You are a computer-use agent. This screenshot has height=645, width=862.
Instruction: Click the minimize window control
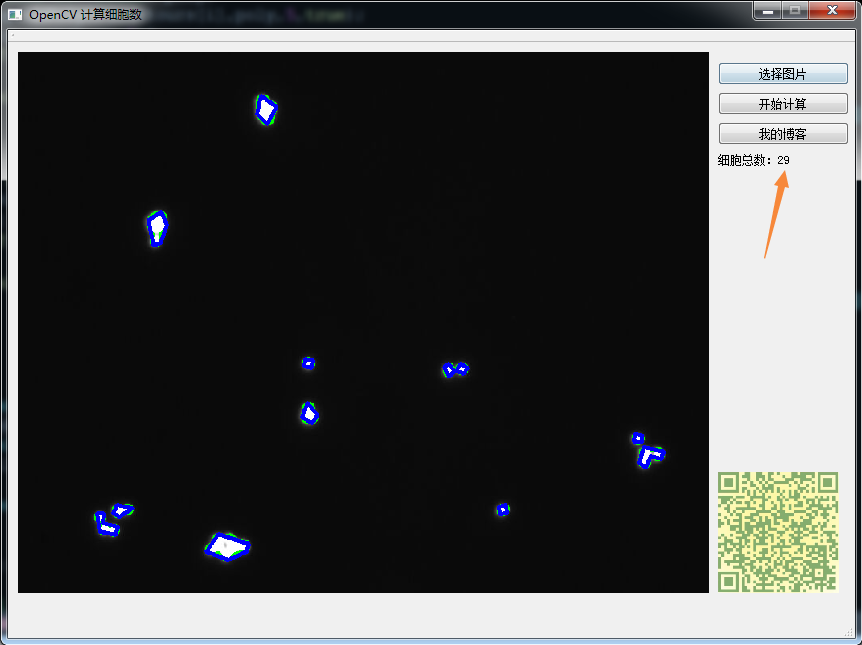[x=768, y=12]
